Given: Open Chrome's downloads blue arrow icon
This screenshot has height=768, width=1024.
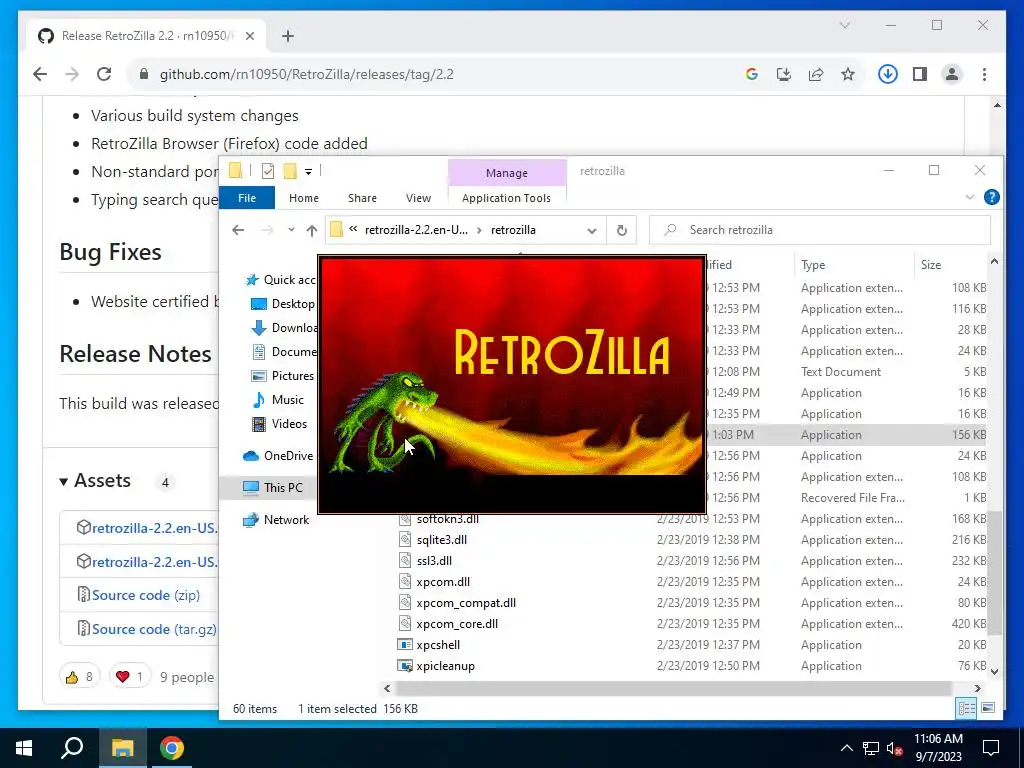Looking at the screenshot, I should tap(888, 74).
